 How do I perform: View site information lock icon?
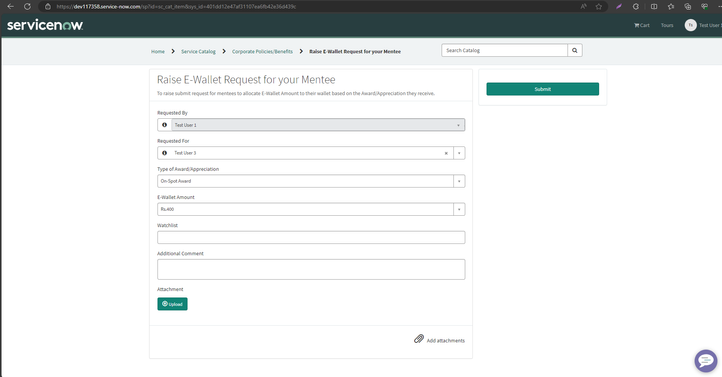[x=47, y=6]
